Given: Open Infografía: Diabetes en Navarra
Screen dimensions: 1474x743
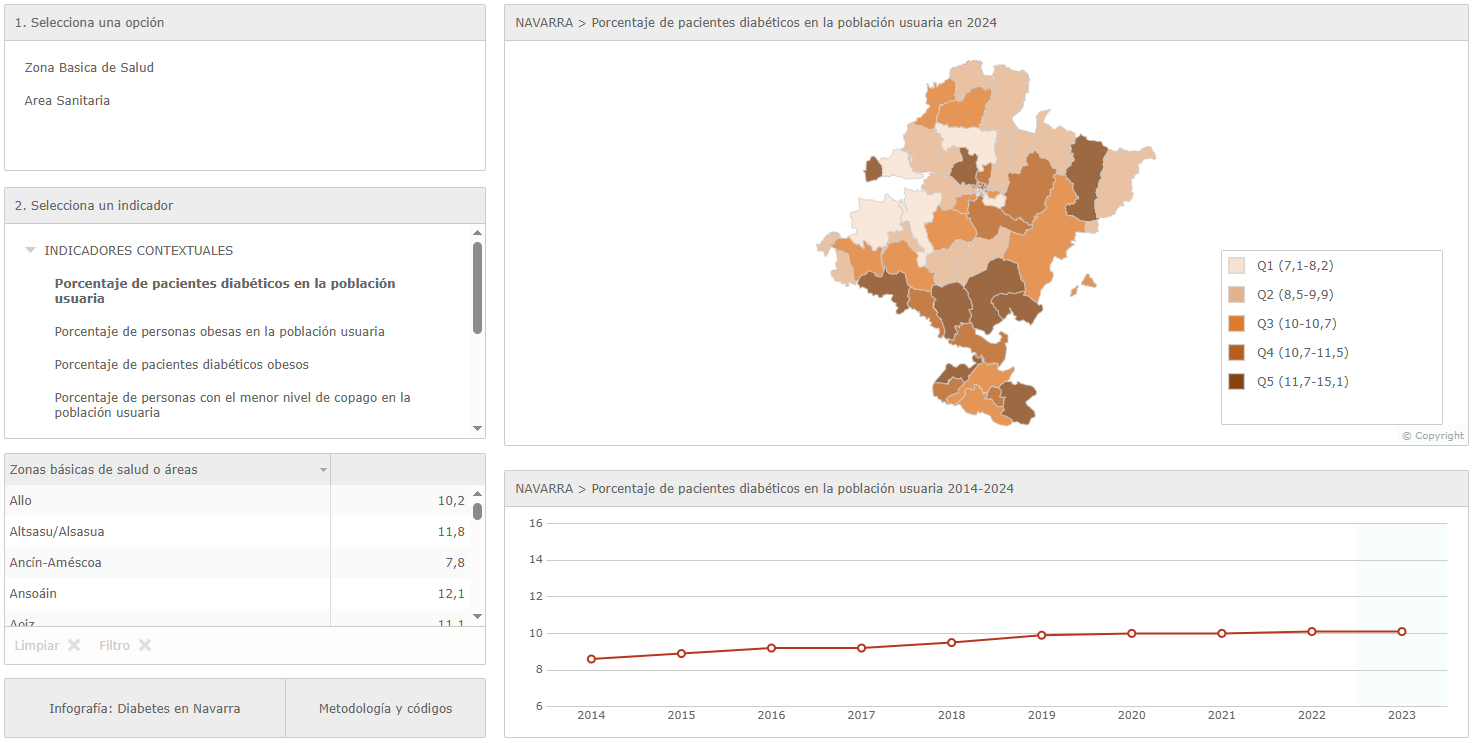Looking at the screenshot, I should (145, 708).
